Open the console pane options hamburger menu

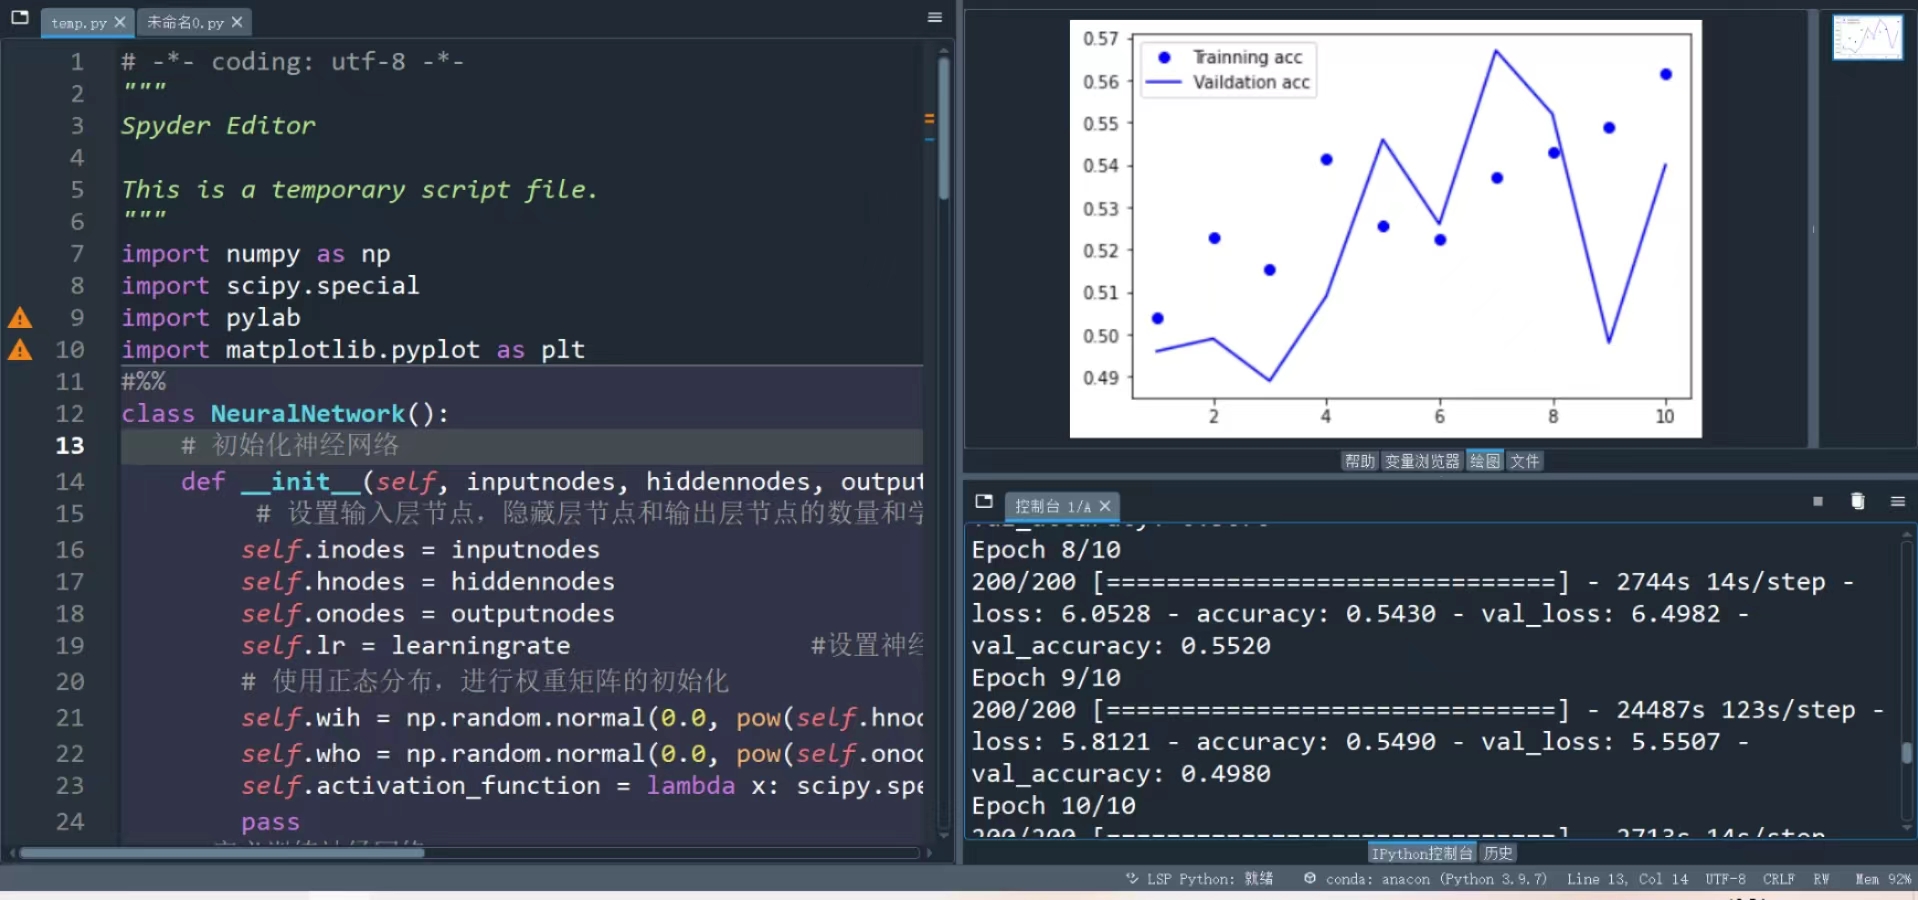coord(1898,501)
